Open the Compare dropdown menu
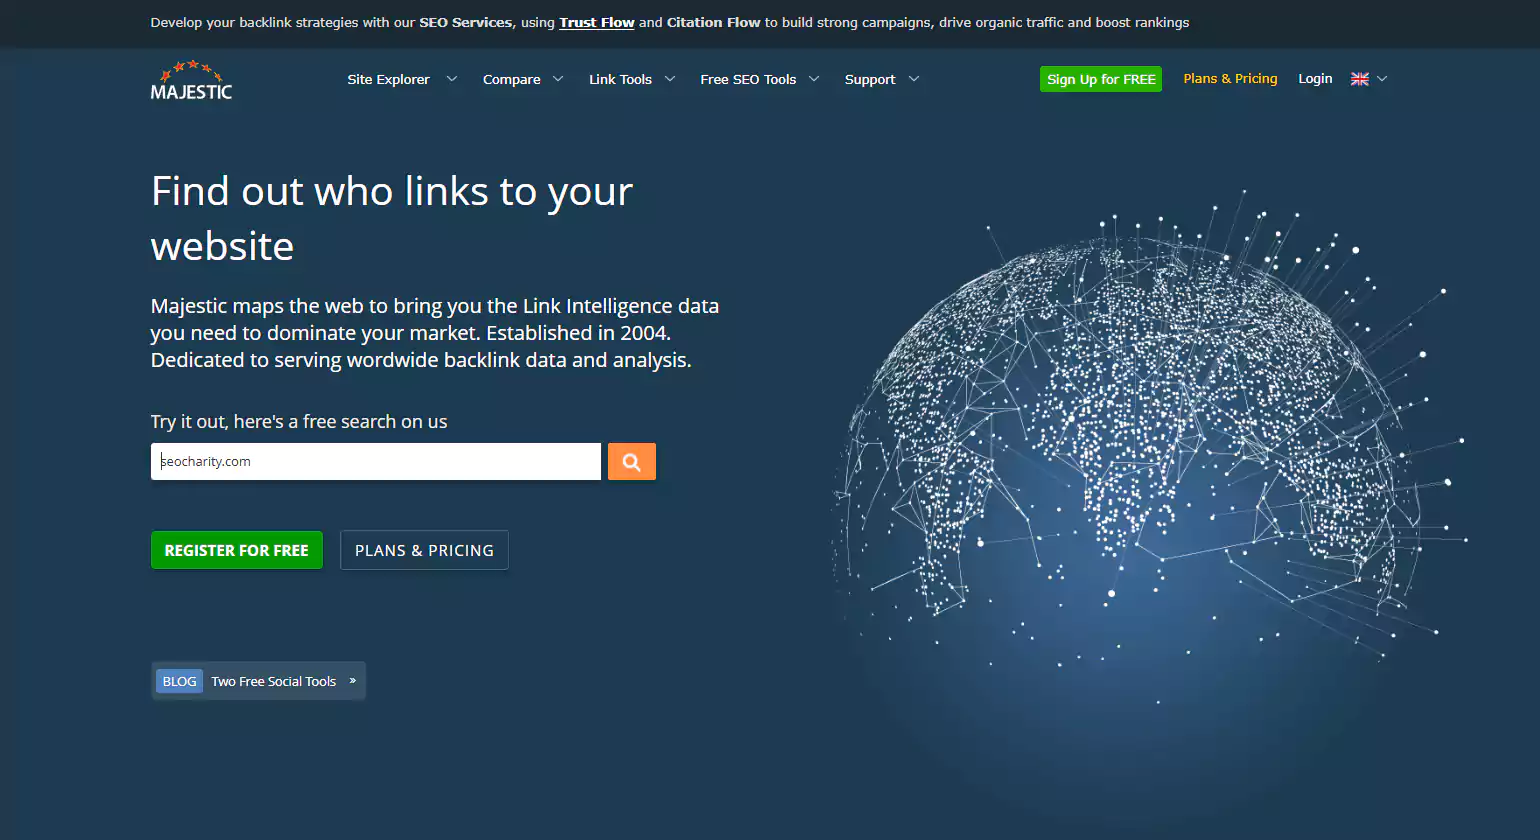This screenshot has width=1540, height=840. (558, 78)
